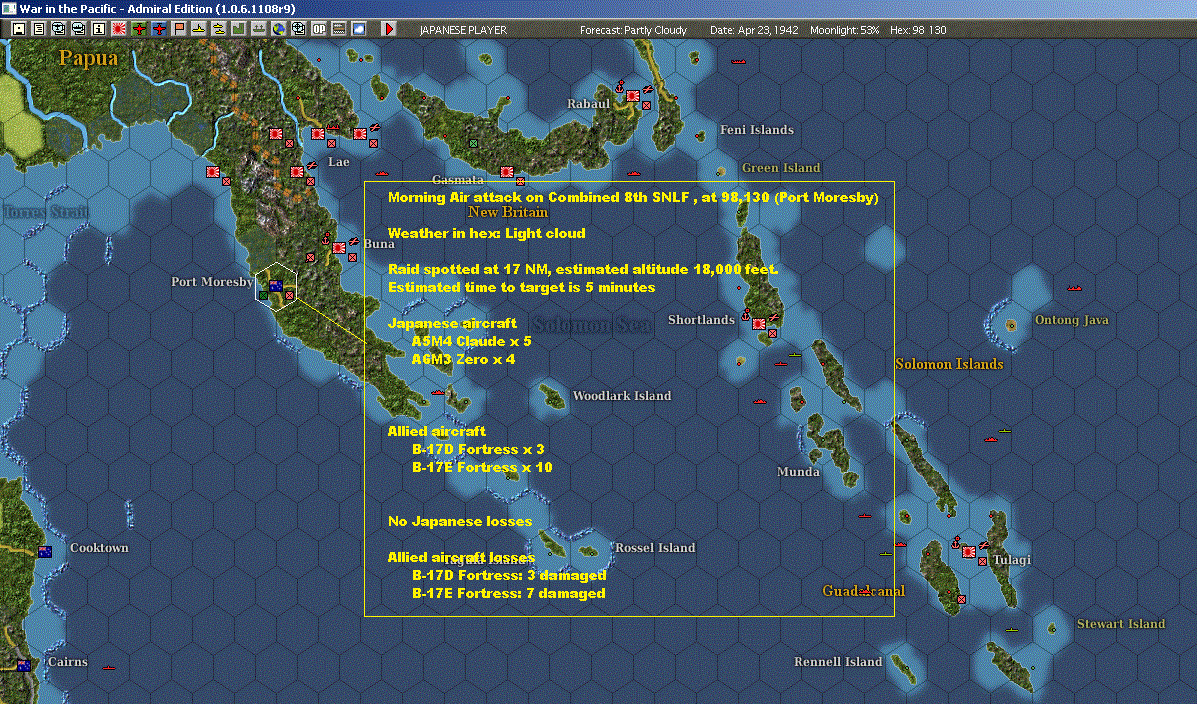Click the Japanese base flag near Buna
This screenshot has width=1197, height=704.
coord(339,248)
